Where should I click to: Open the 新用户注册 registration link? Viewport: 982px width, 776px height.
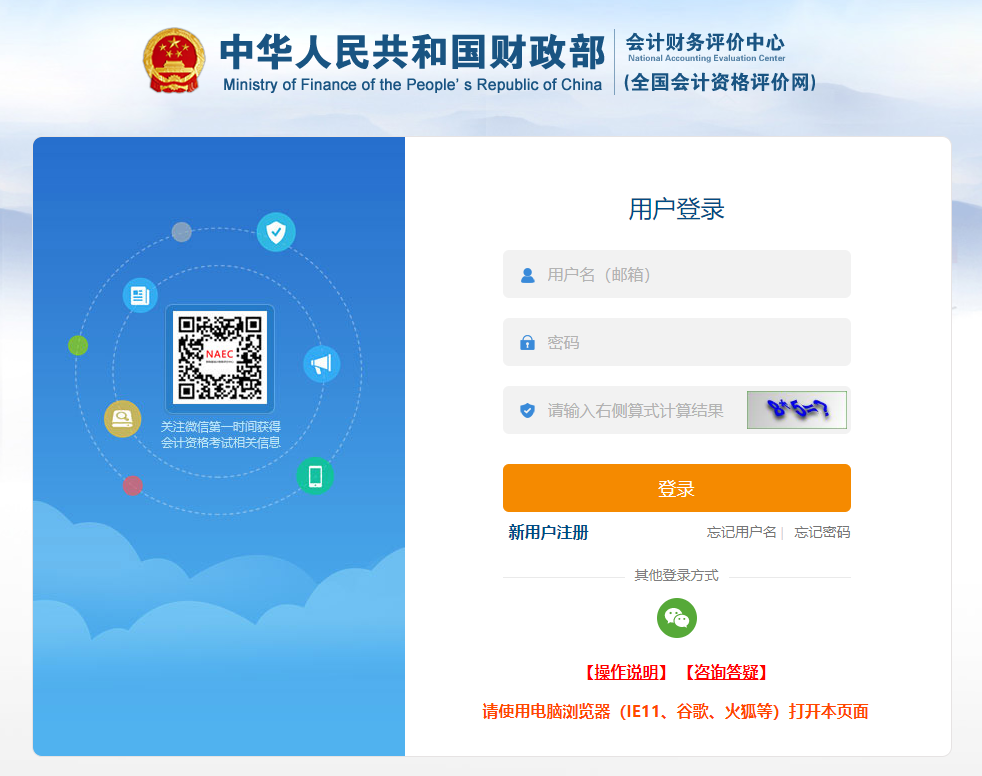point(548,532)
